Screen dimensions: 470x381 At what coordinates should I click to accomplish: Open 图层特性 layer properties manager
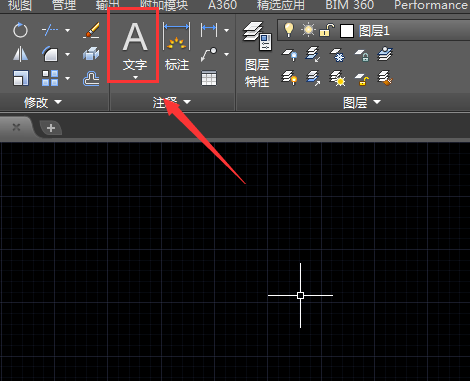click(257, 55)
